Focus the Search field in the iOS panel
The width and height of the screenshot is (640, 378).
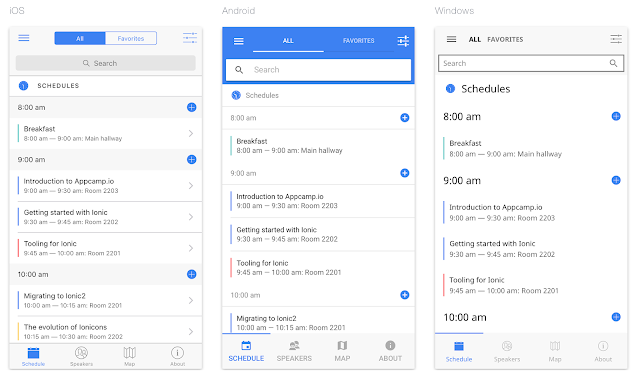(106, 63)
